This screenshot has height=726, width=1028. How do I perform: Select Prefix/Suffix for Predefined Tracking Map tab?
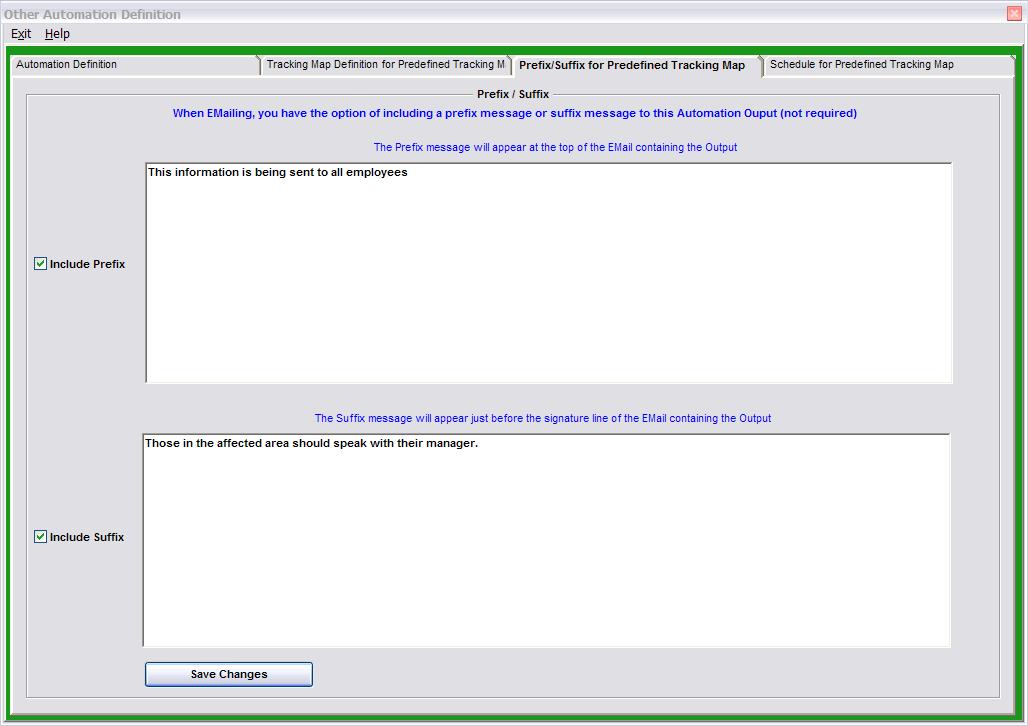(x=632, y=65)
